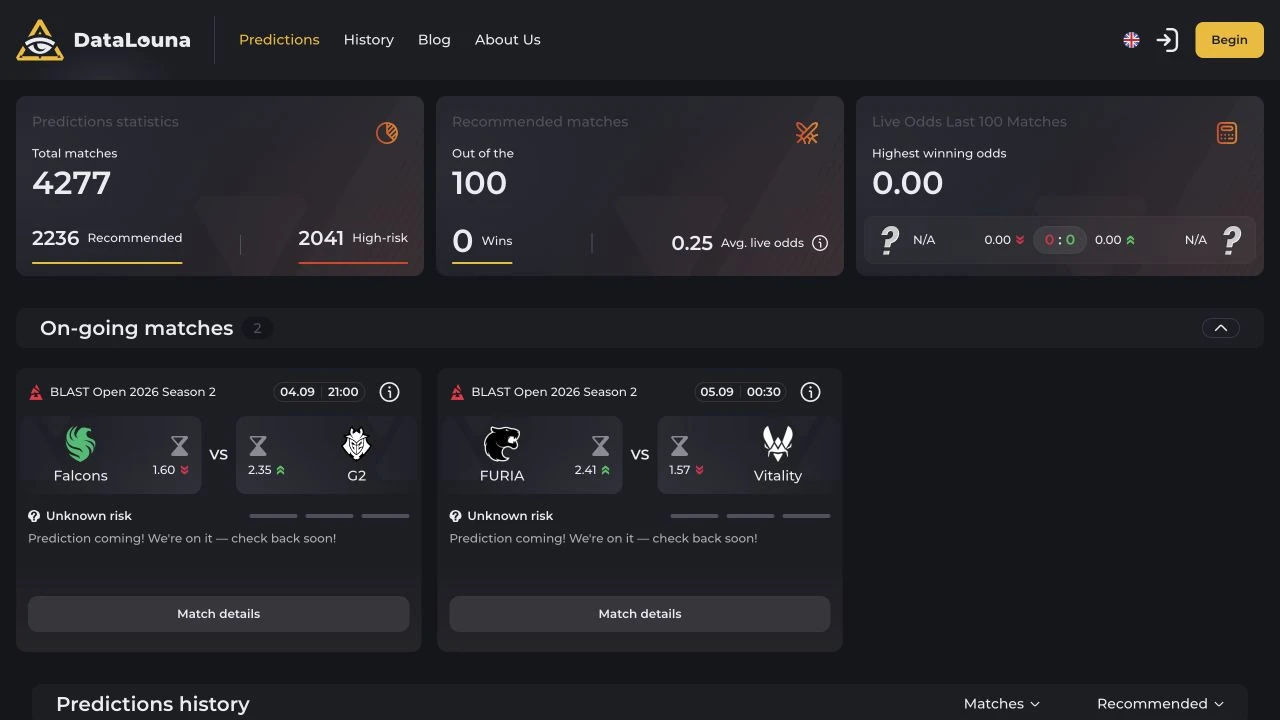
Task: Click the FURIA panther logo
Action: click(x=502, y=443)
